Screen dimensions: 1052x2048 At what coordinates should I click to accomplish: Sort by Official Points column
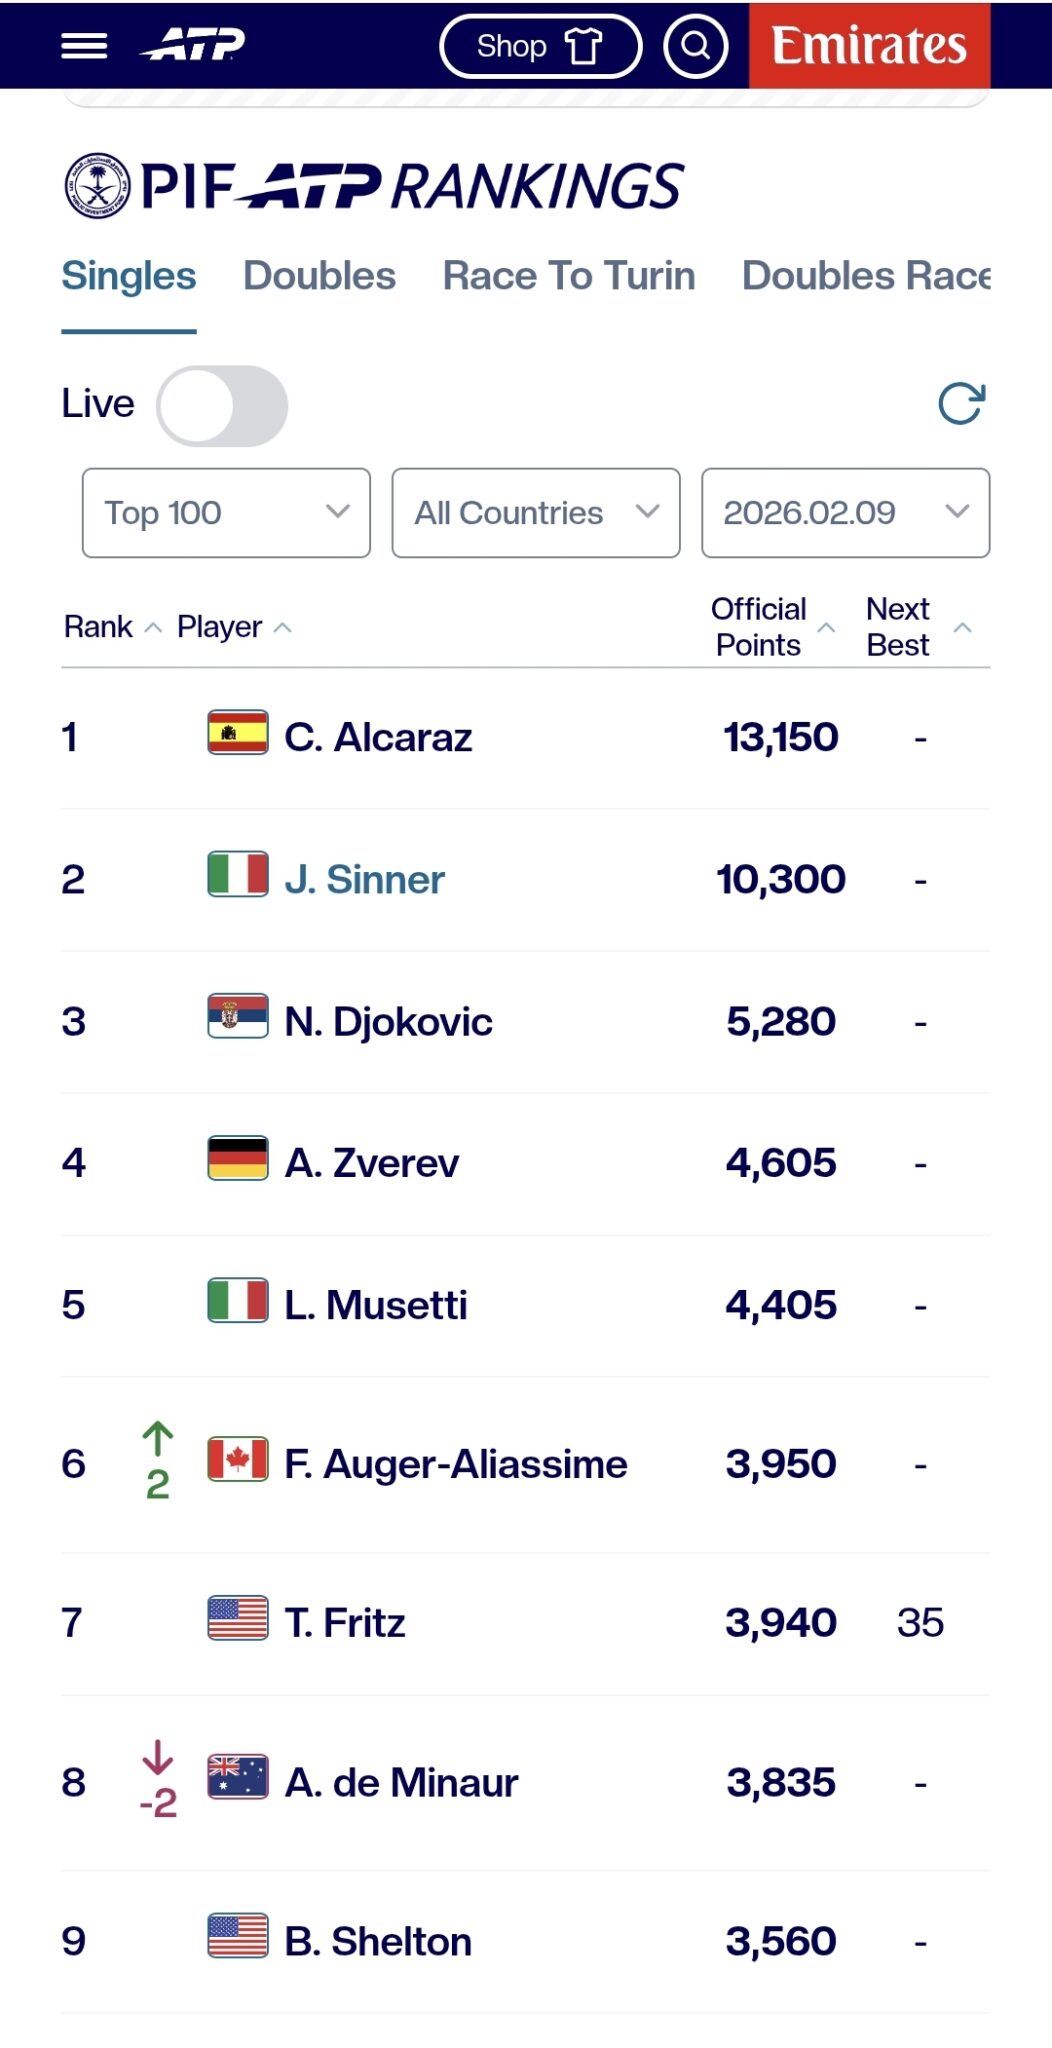(826, 628)
